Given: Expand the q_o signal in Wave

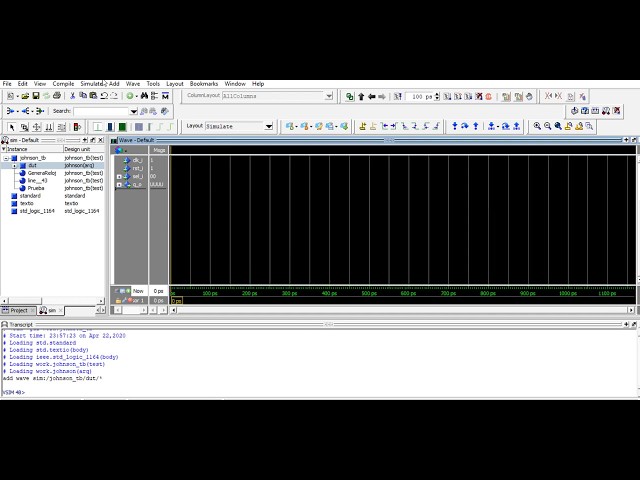Looking at the screenshot, I should click(119, 185).
